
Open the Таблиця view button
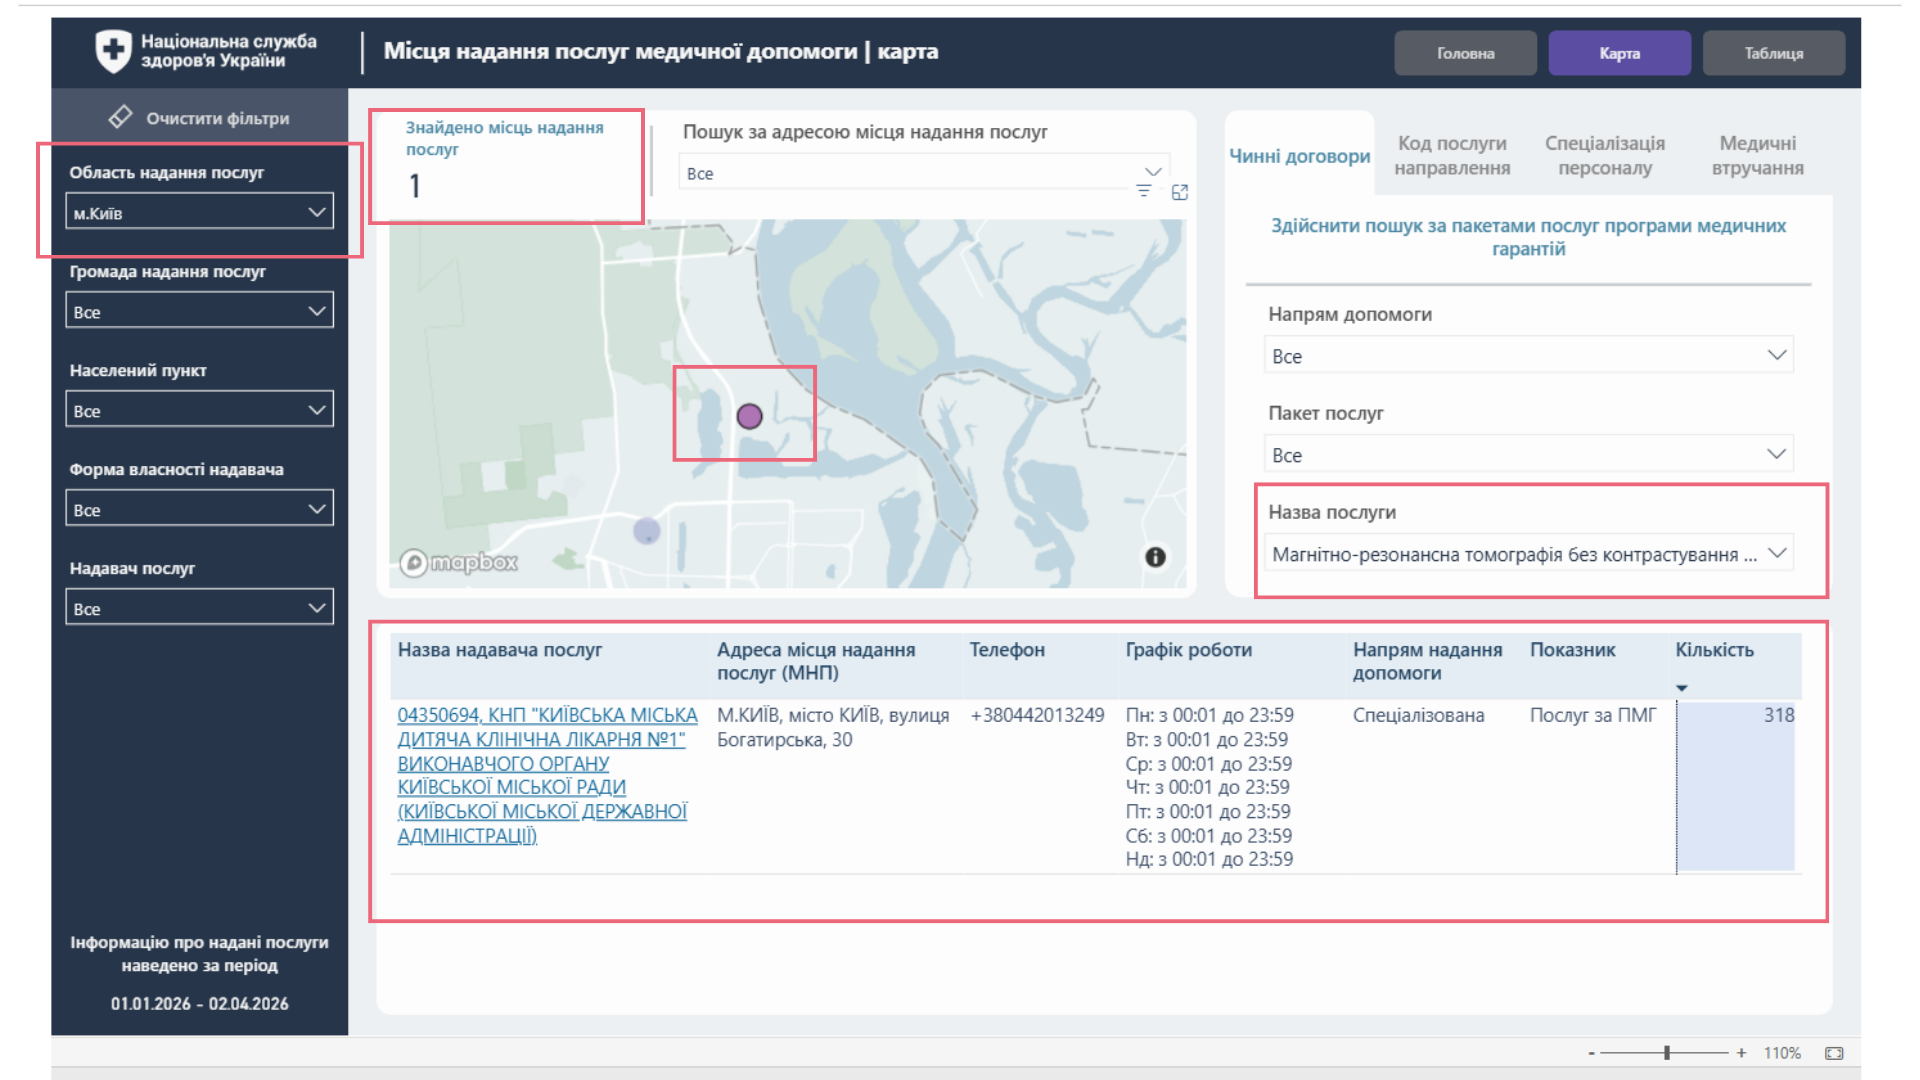[1773, 53]
